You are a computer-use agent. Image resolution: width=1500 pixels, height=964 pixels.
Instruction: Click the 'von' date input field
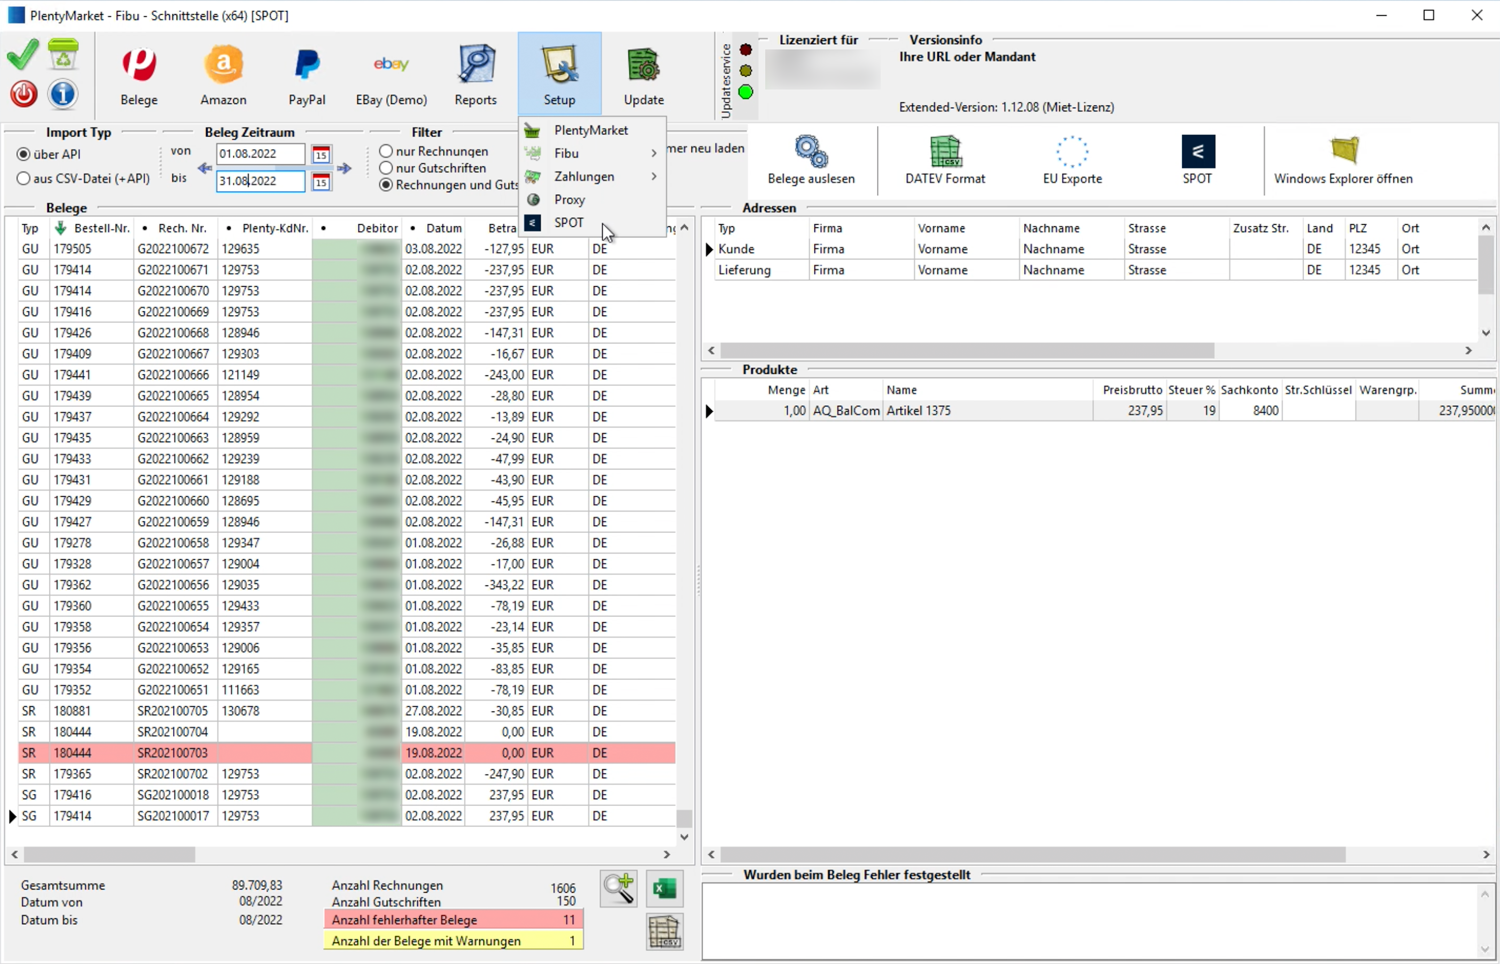pyautogui.click(x=261, y=154)
